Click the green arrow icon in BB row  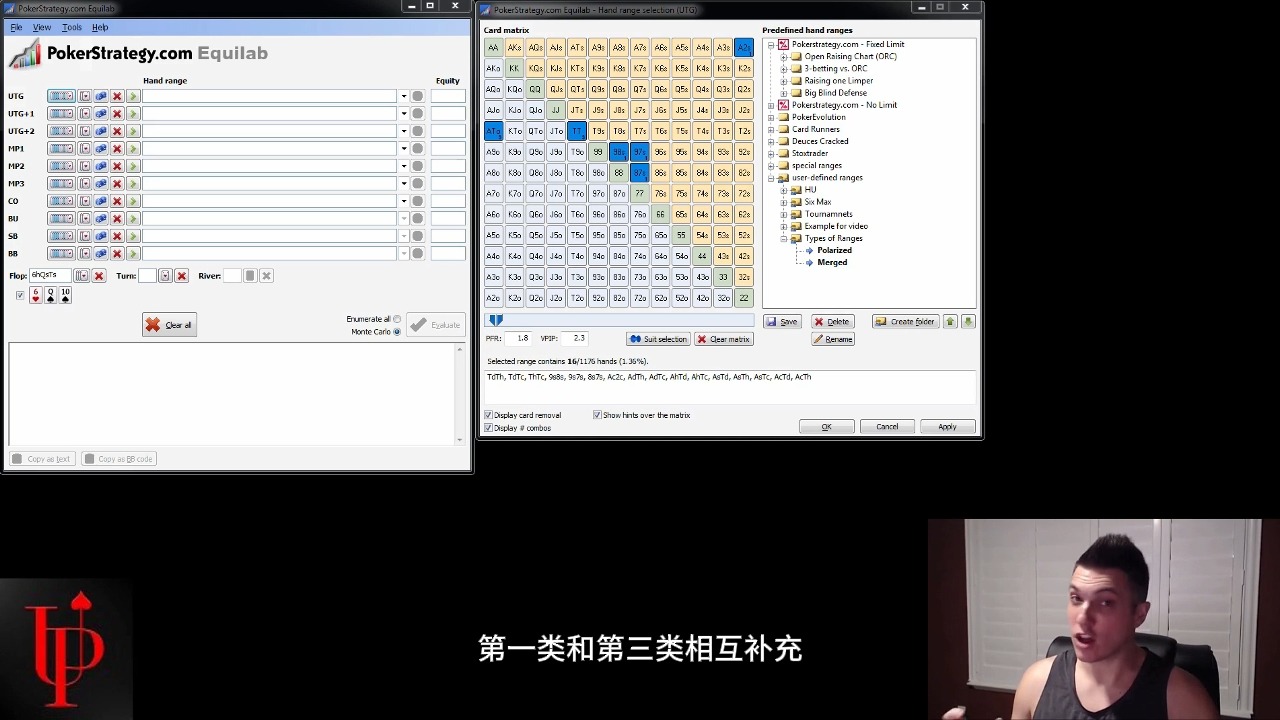[133, 254]
